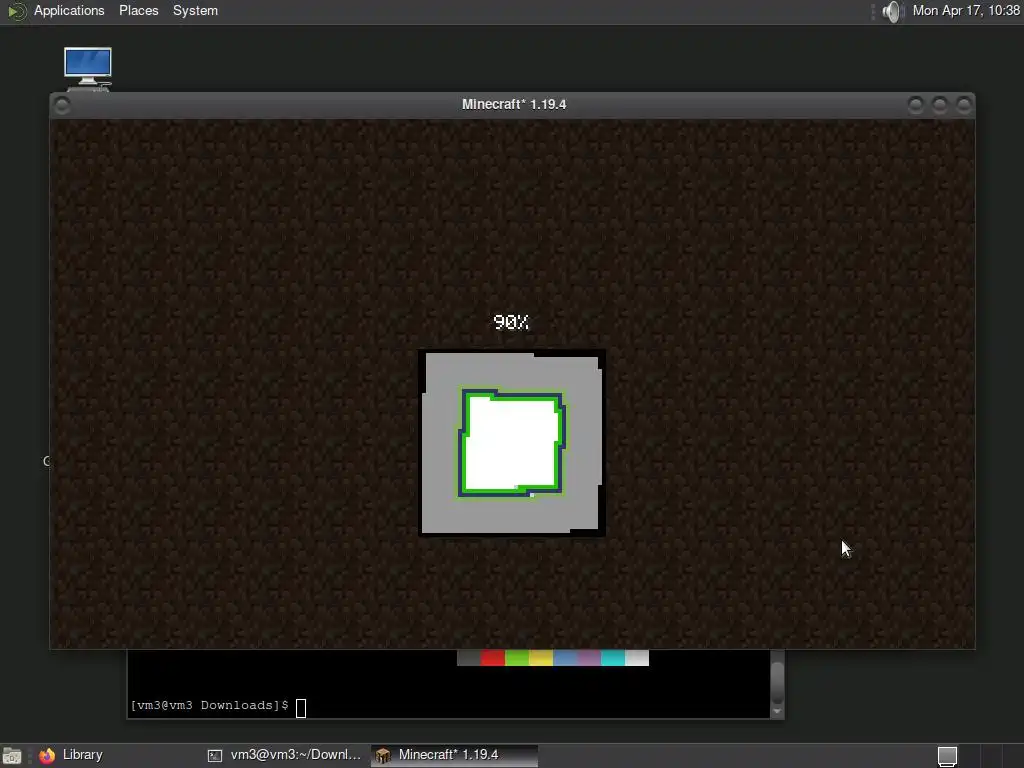The width and height of the screenshot is (1024, 768).
Task: Click the red color block in terminal
Action: [x=492, y=658]
